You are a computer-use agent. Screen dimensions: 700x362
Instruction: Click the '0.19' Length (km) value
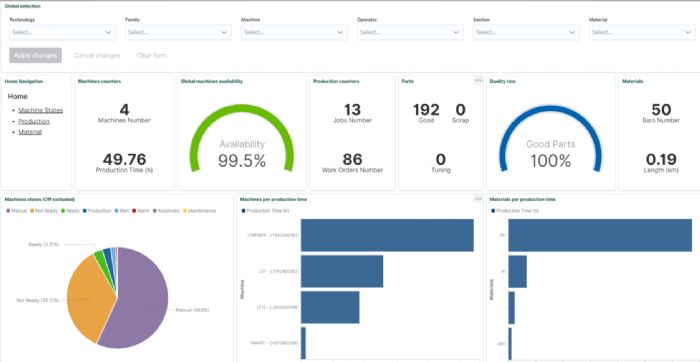point(661,159)
